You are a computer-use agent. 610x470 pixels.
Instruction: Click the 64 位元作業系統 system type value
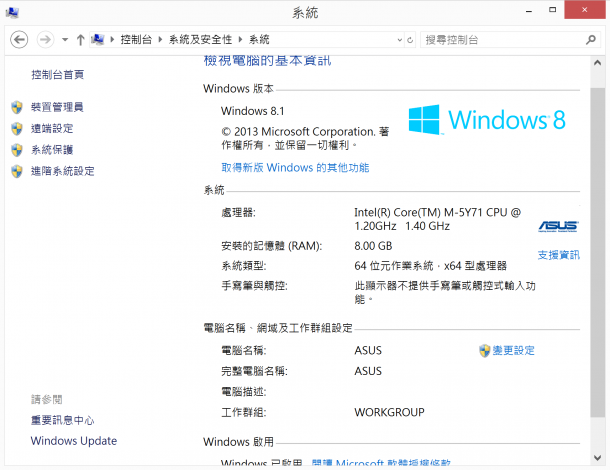[x=430, y=266]
